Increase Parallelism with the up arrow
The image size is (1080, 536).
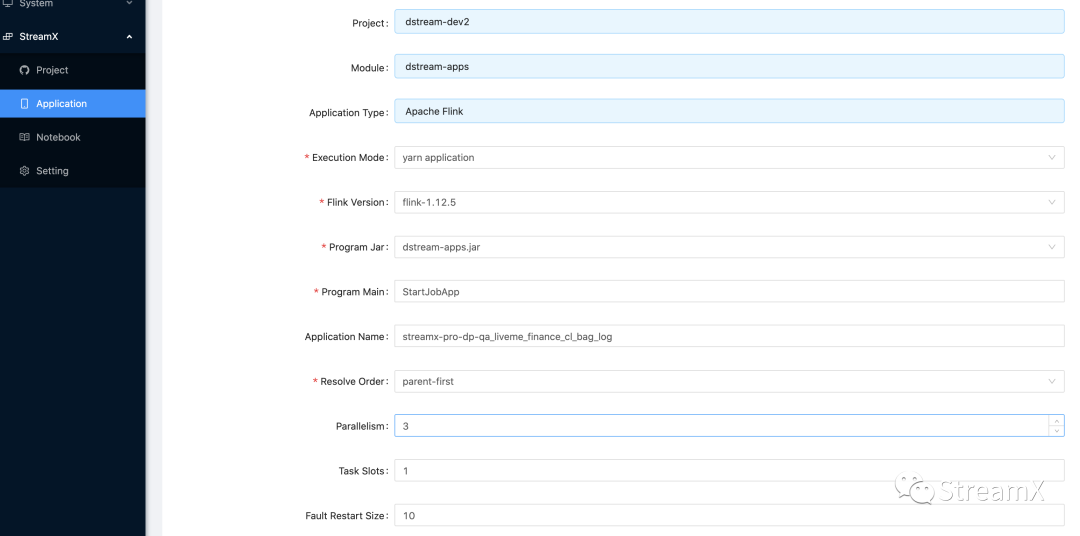tap(1056, 421)
